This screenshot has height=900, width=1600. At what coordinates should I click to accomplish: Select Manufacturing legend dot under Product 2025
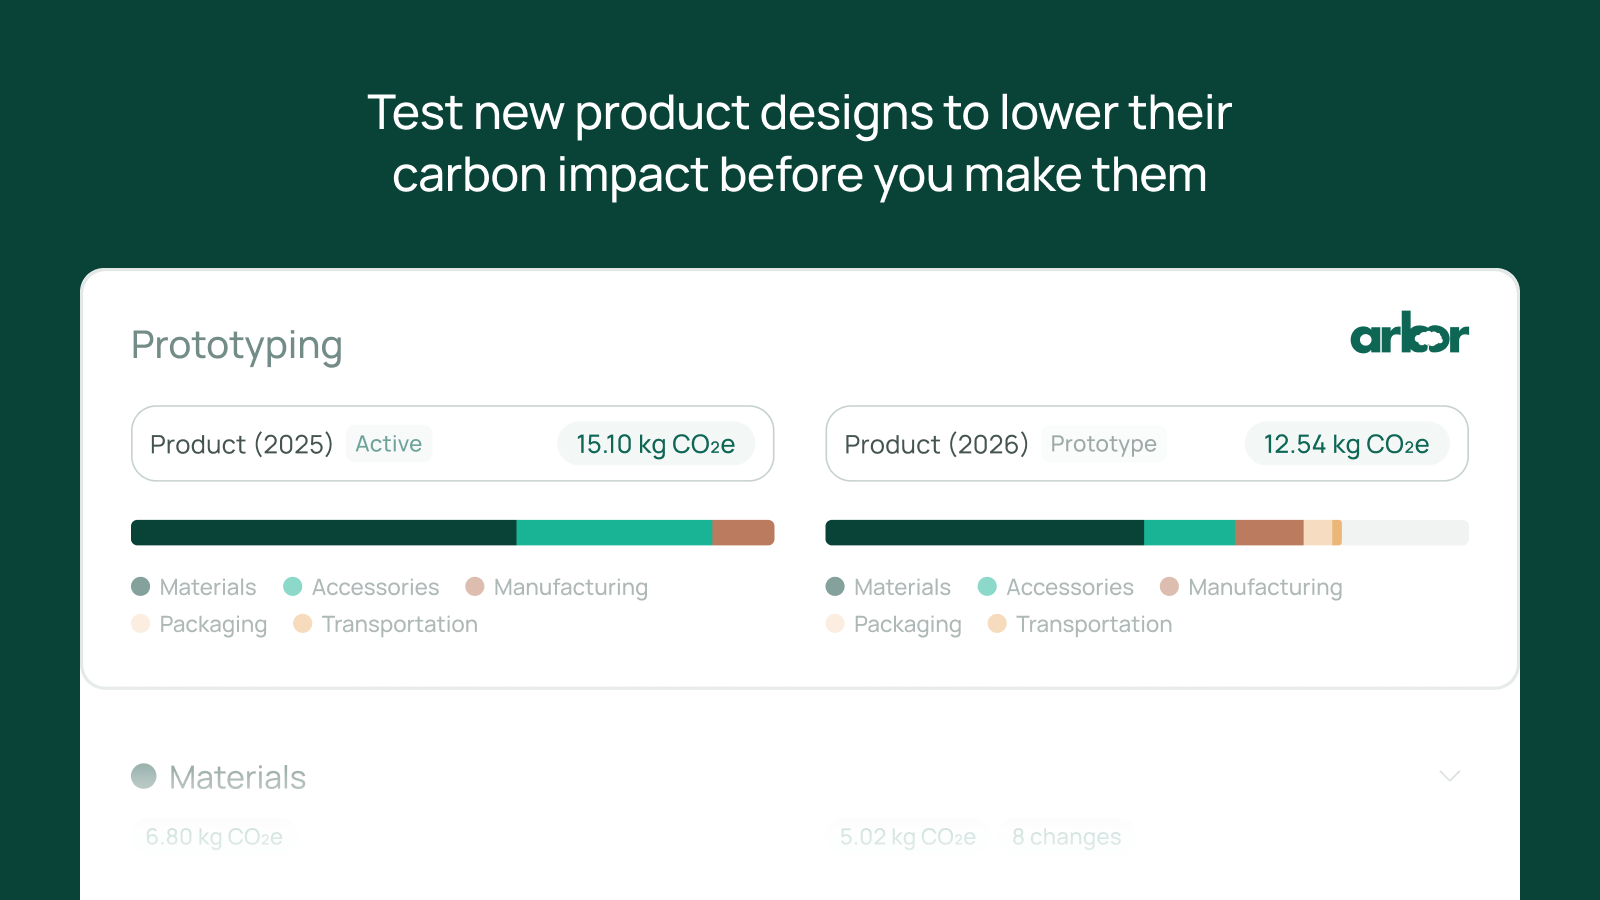pos(474,586)
